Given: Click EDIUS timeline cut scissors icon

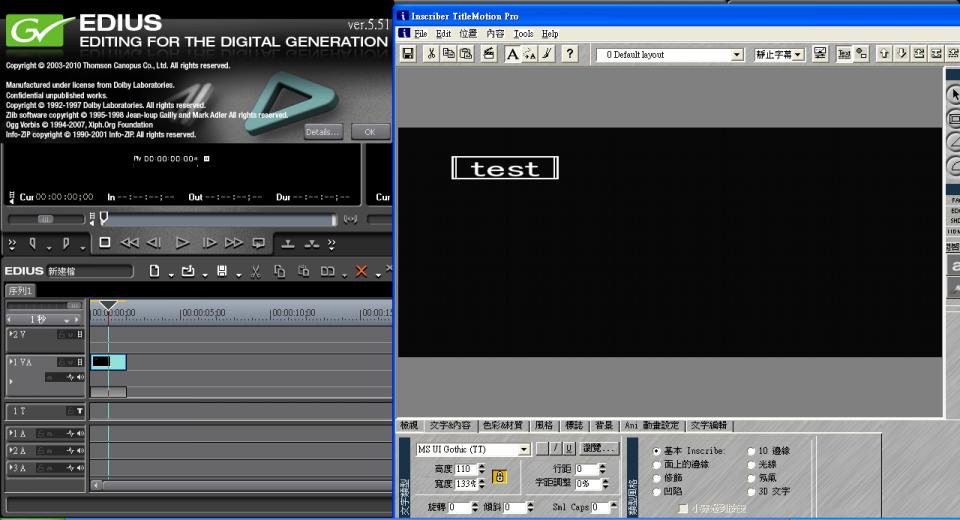Looking at the screenshot, I should [x=256, y=271].
